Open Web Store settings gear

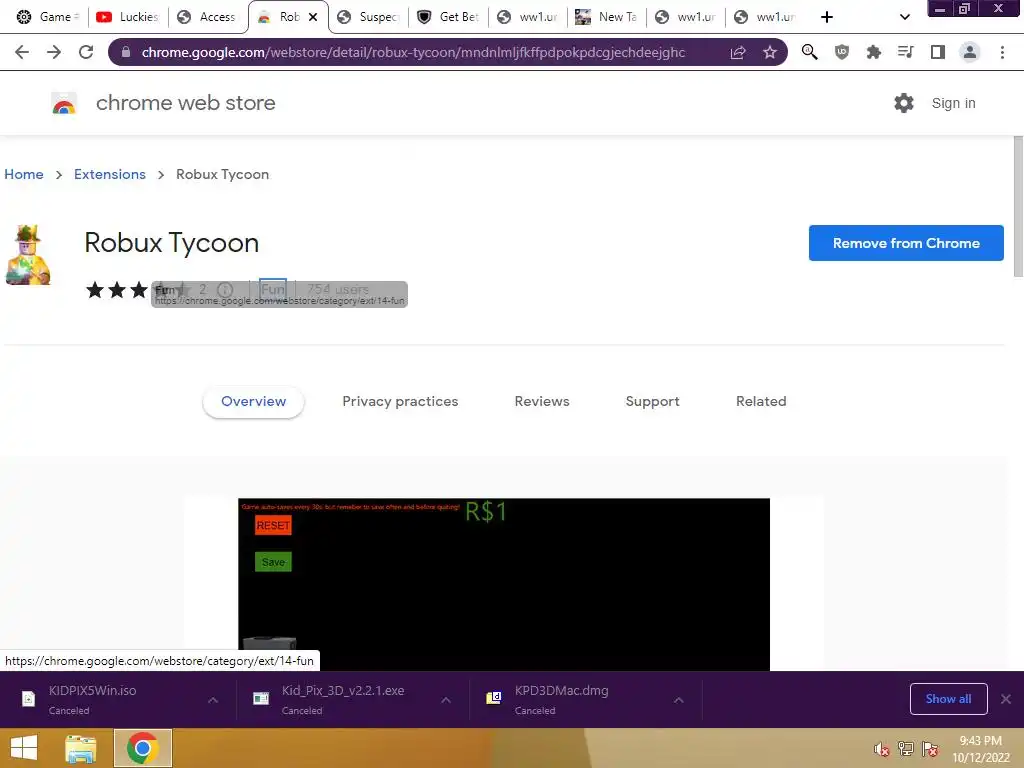coord(904,103)
